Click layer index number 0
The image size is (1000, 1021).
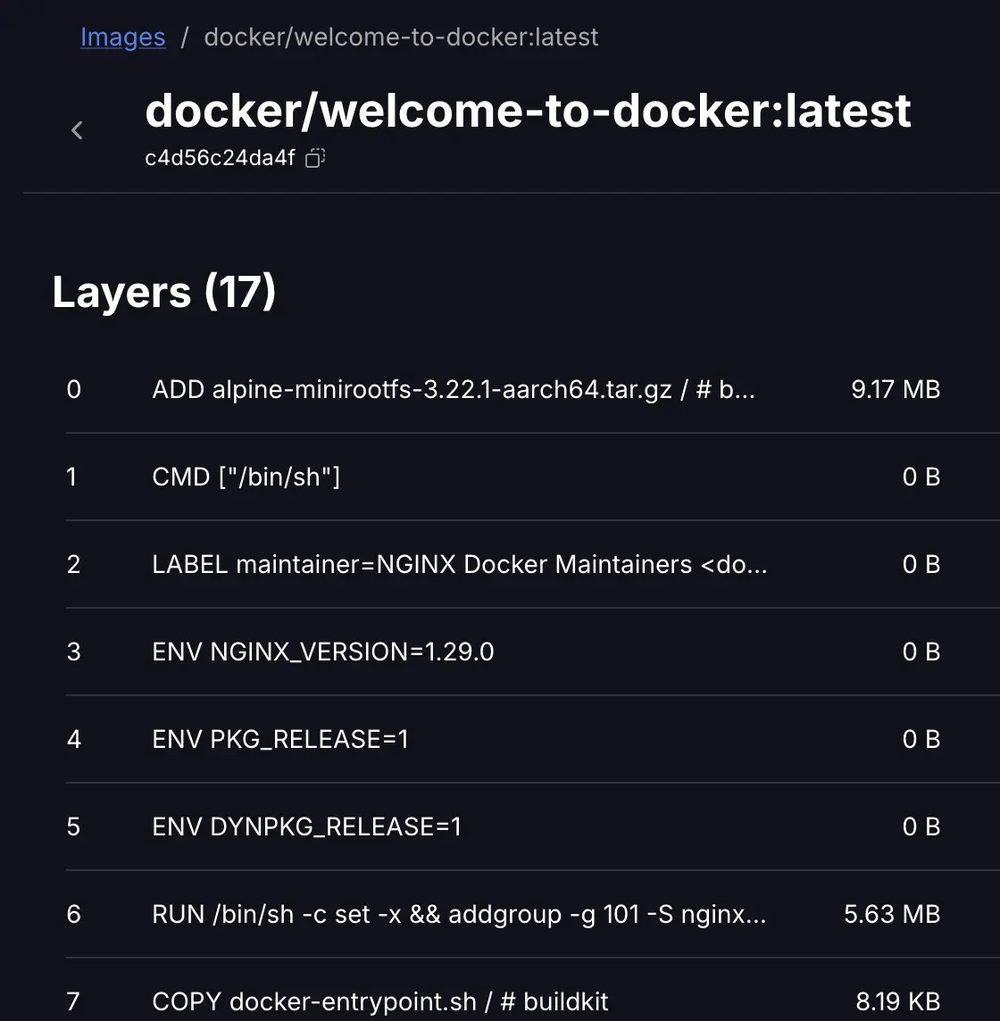click(74, 389)
